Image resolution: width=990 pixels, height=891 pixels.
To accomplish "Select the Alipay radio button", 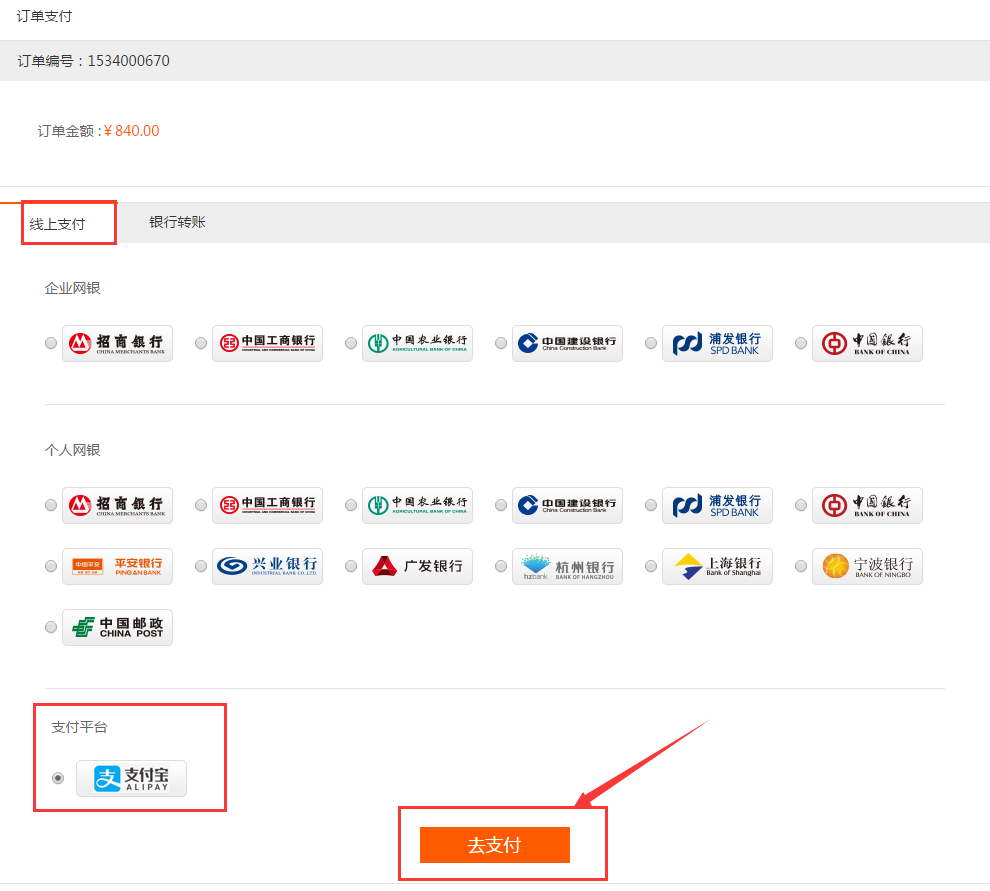I will (58, 778).
